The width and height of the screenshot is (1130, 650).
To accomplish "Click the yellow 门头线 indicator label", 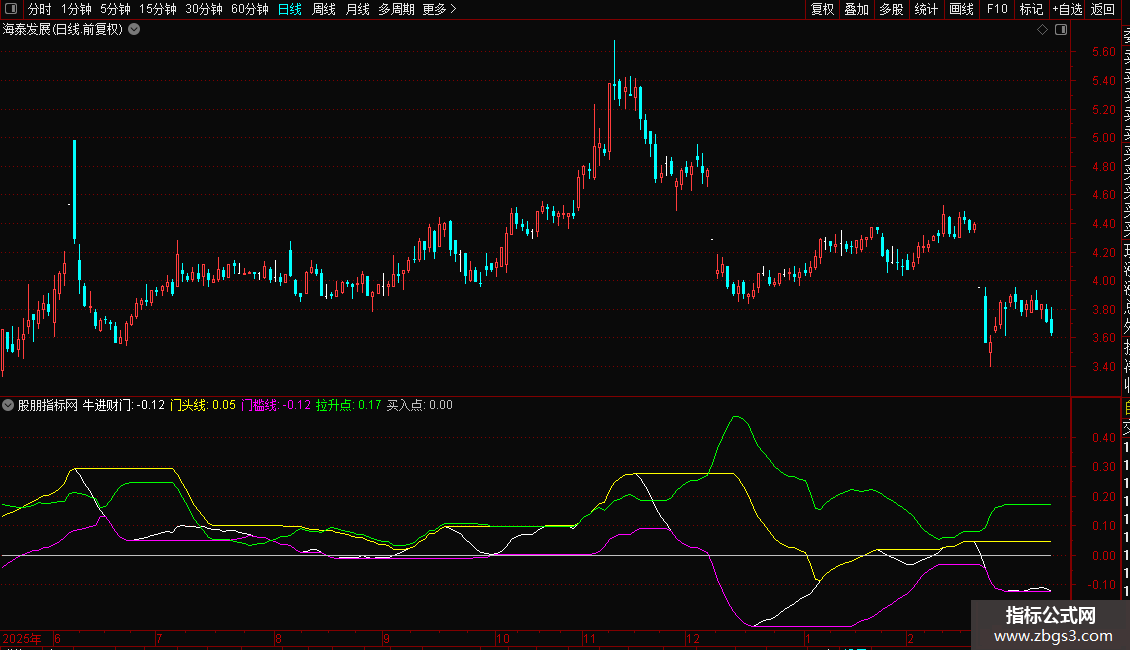I will pos(188,405).
